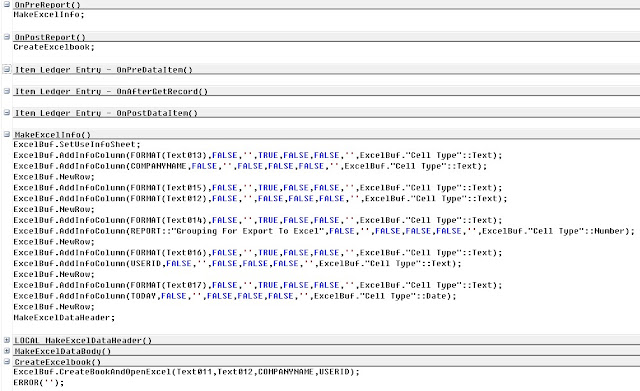
Task: Click the AddInfoColumn line with USERID
Action: tap(237, 264)
